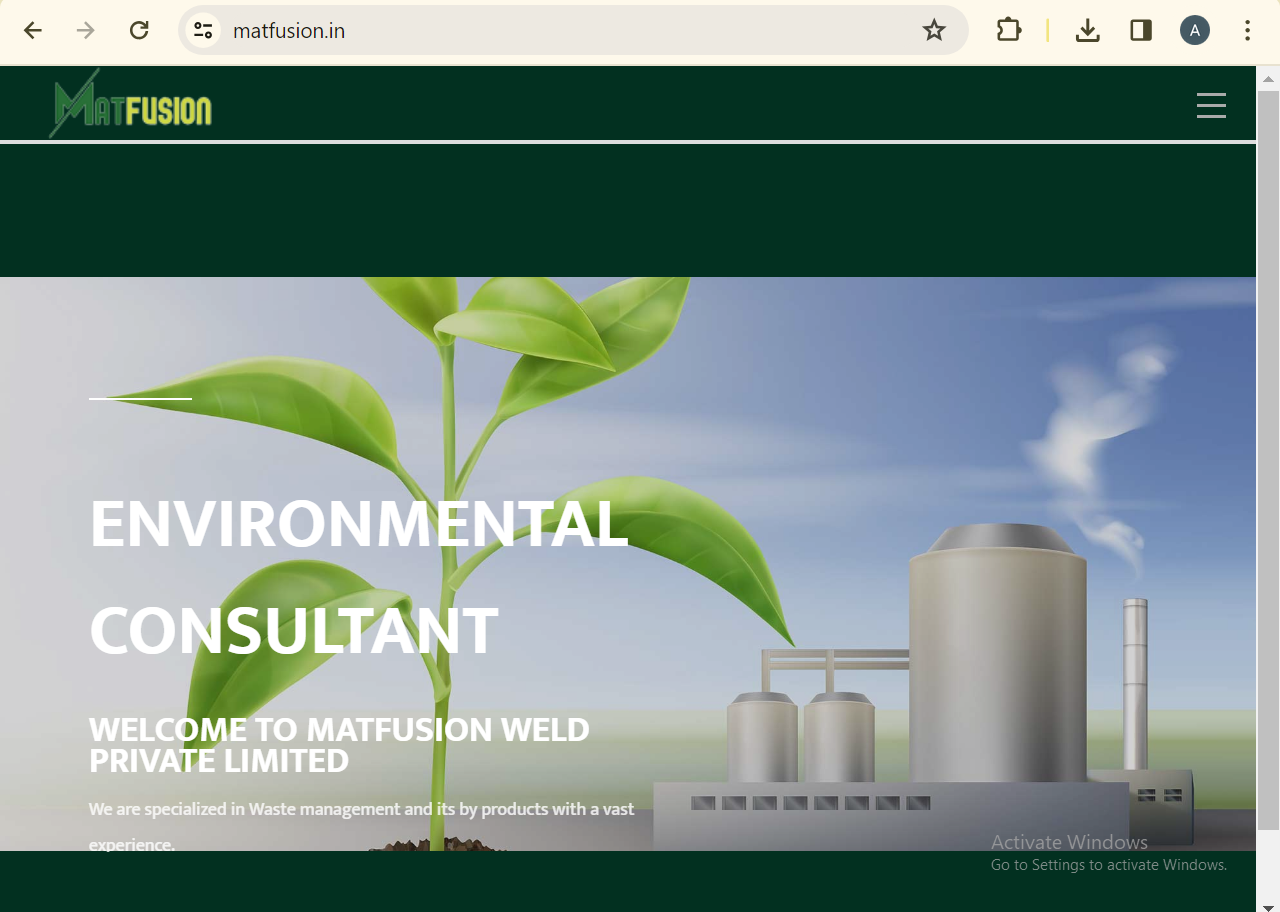Open the browser downloads icon
This screenshot has height=912, width=1280.
pos(1088,30)
